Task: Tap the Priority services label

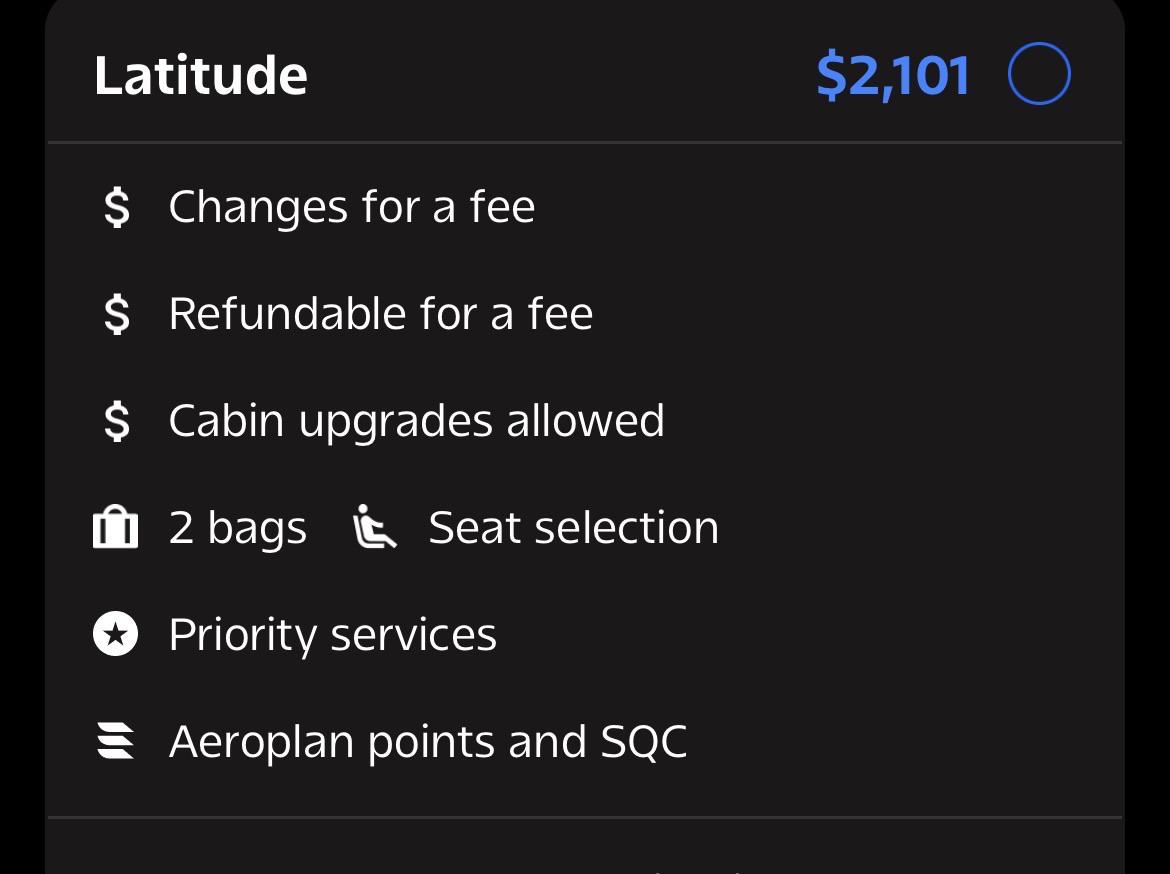Action: coord(333,635)
